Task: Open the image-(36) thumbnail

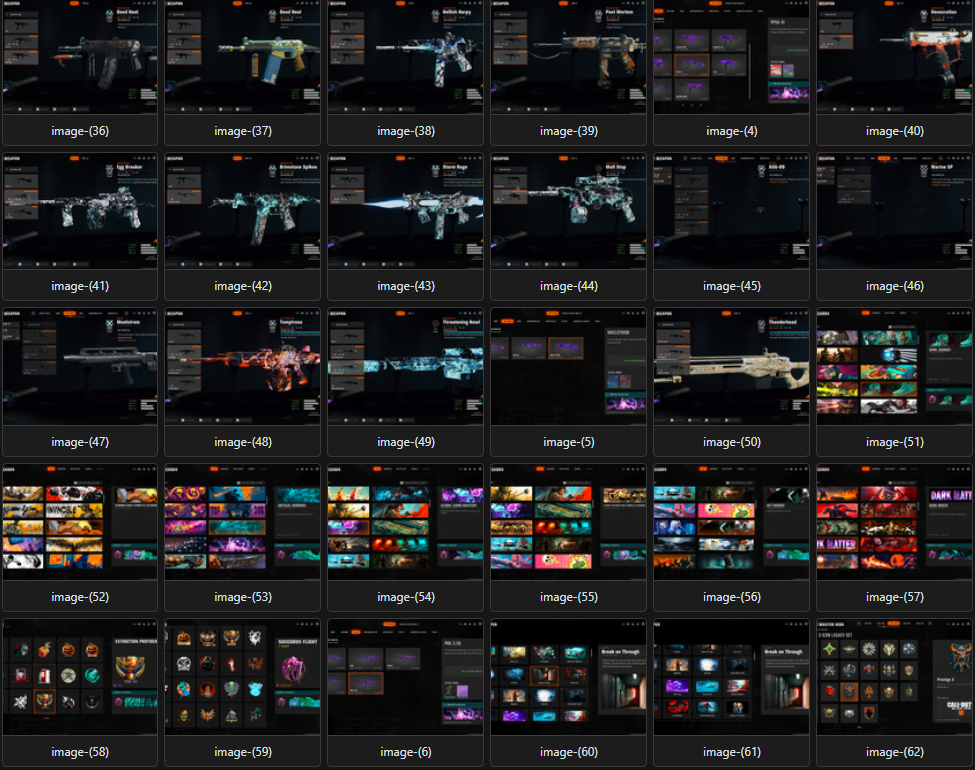Action: [80, 57]
